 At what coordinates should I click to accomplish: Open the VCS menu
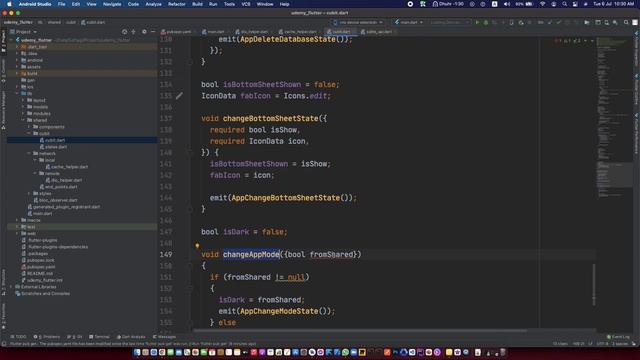click(246, 4)
